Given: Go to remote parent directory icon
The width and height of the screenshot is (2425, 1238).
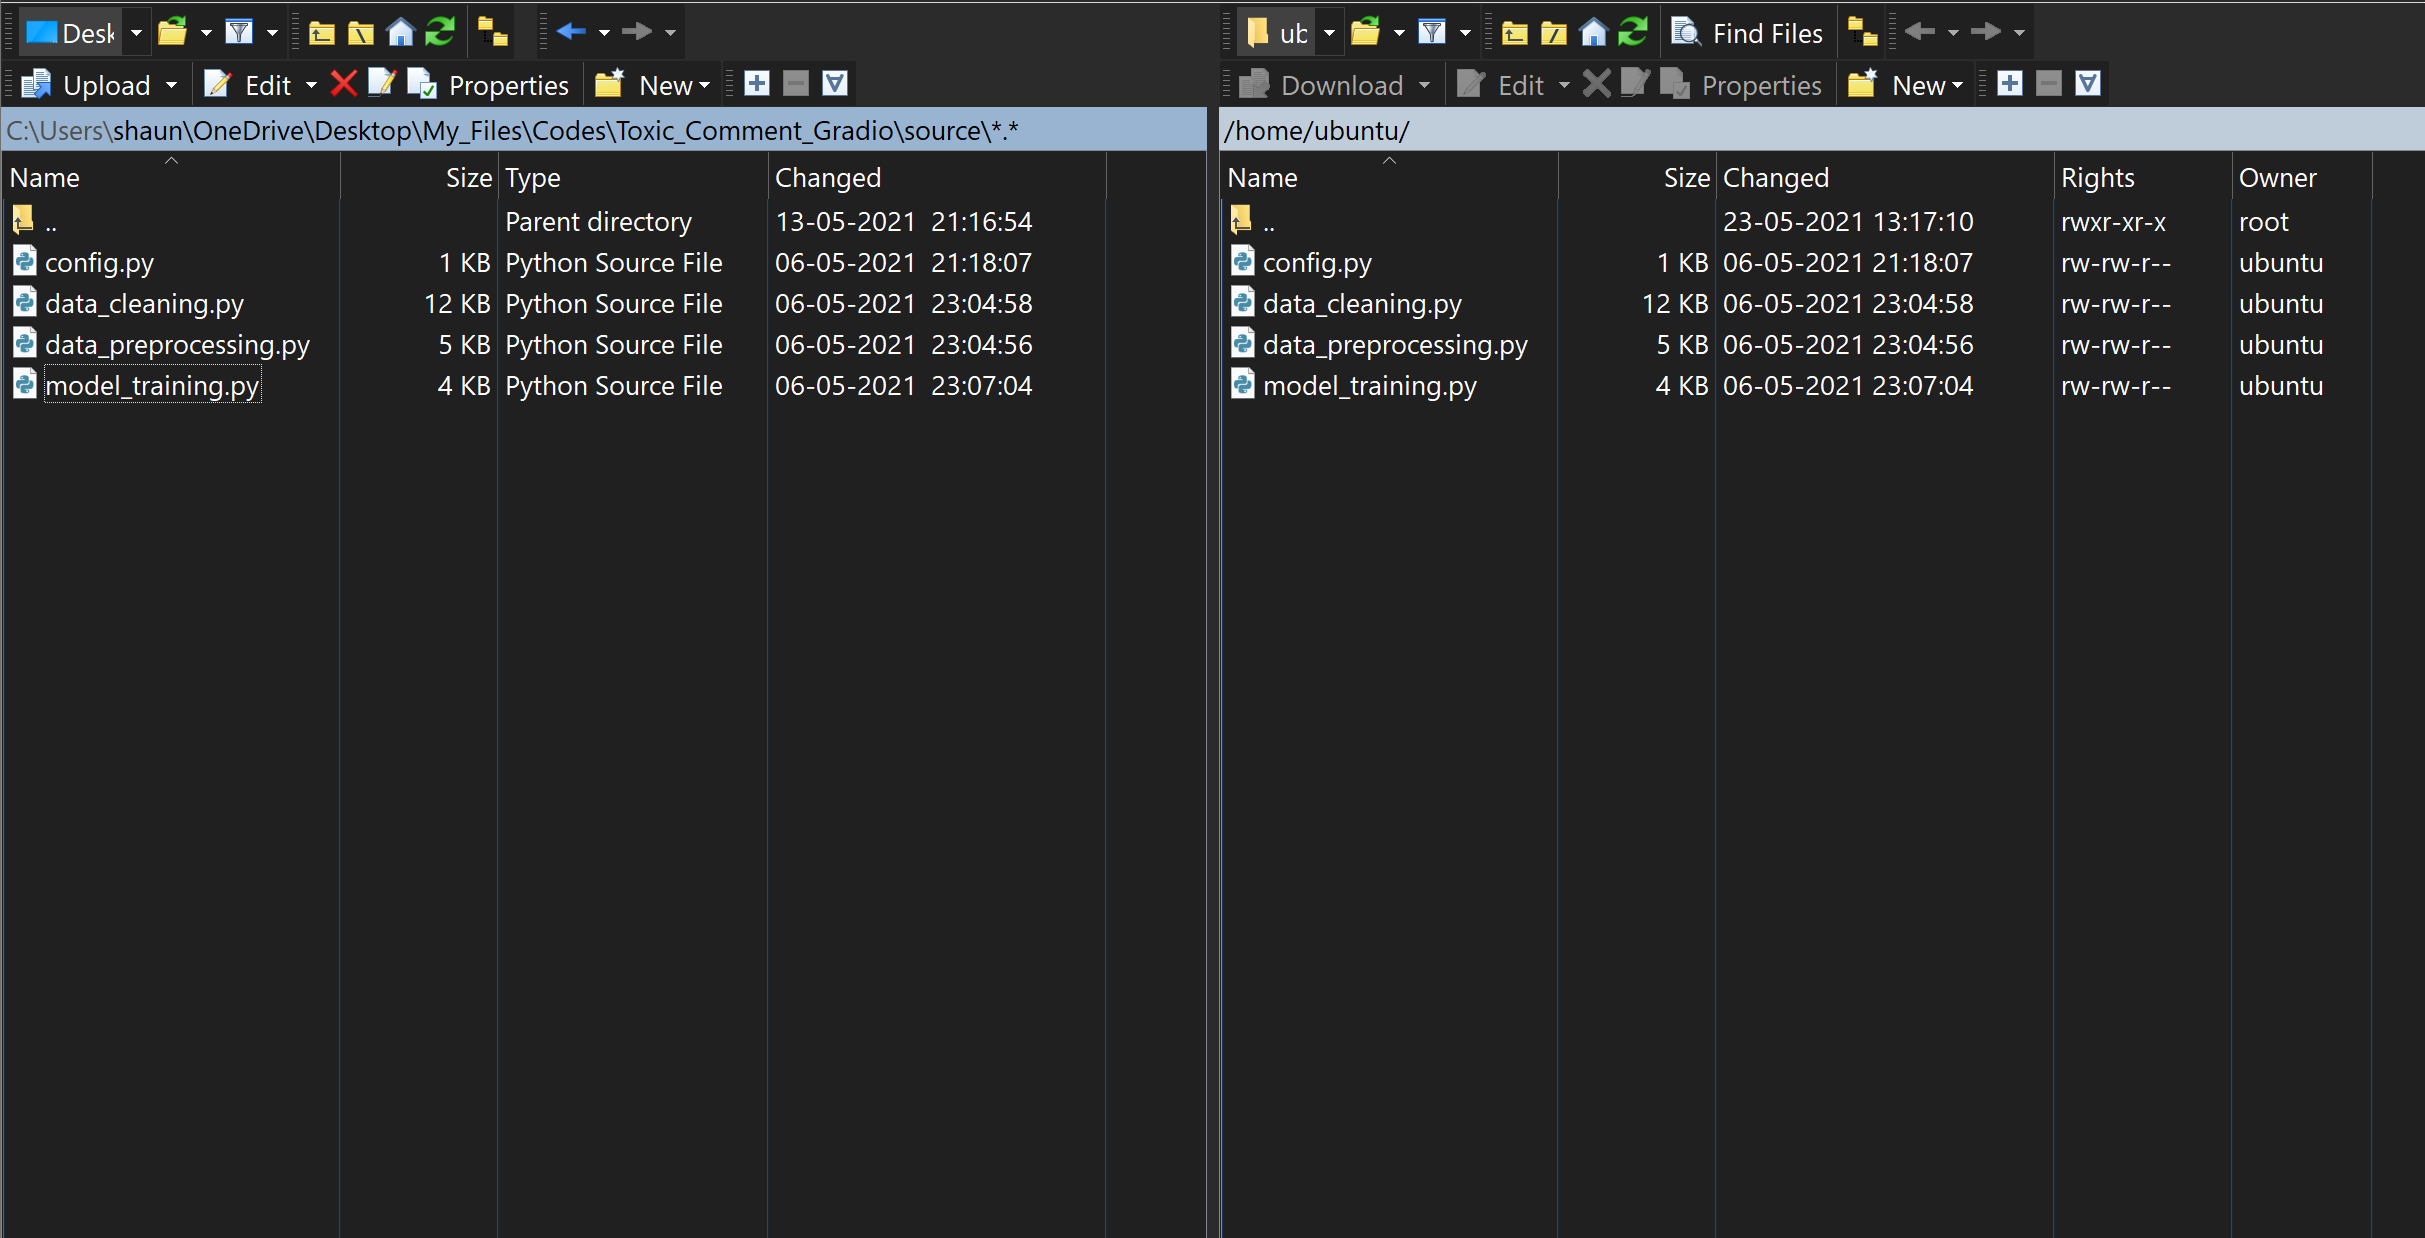Looking at the screenshot, I should coord(1514,33).
